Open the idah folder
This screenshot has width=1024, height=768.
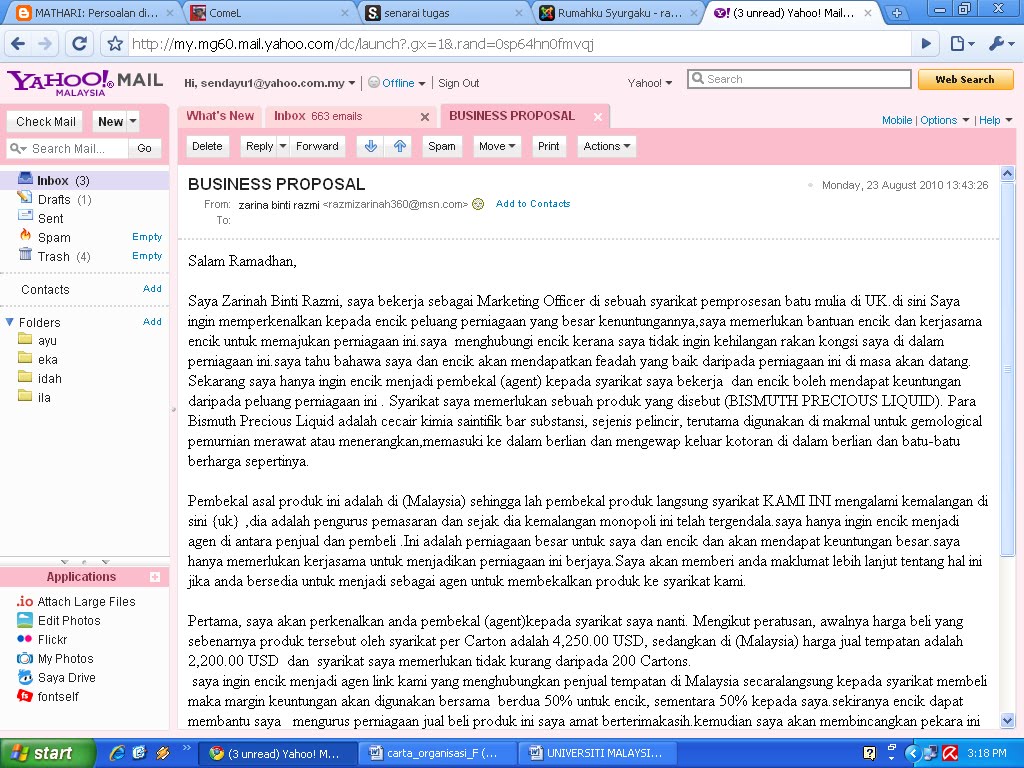[50, 378]
